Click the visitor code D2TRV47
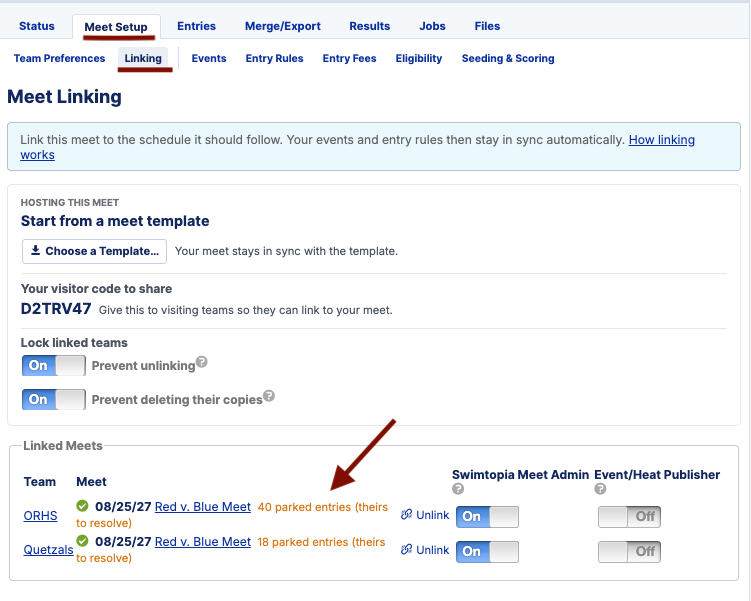This screenshot has width=751, height=601. (56, 309)
